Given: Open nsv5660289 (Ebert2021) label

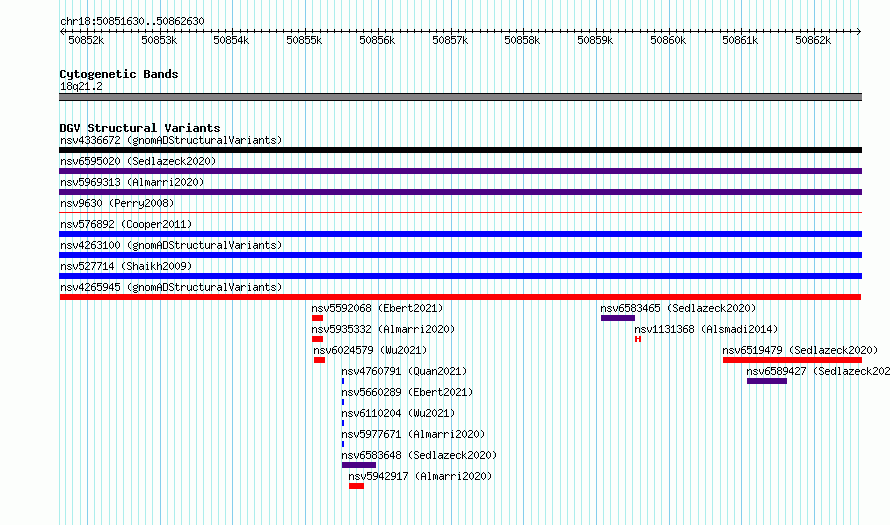Looking at the screenshot, I should 407,392.
